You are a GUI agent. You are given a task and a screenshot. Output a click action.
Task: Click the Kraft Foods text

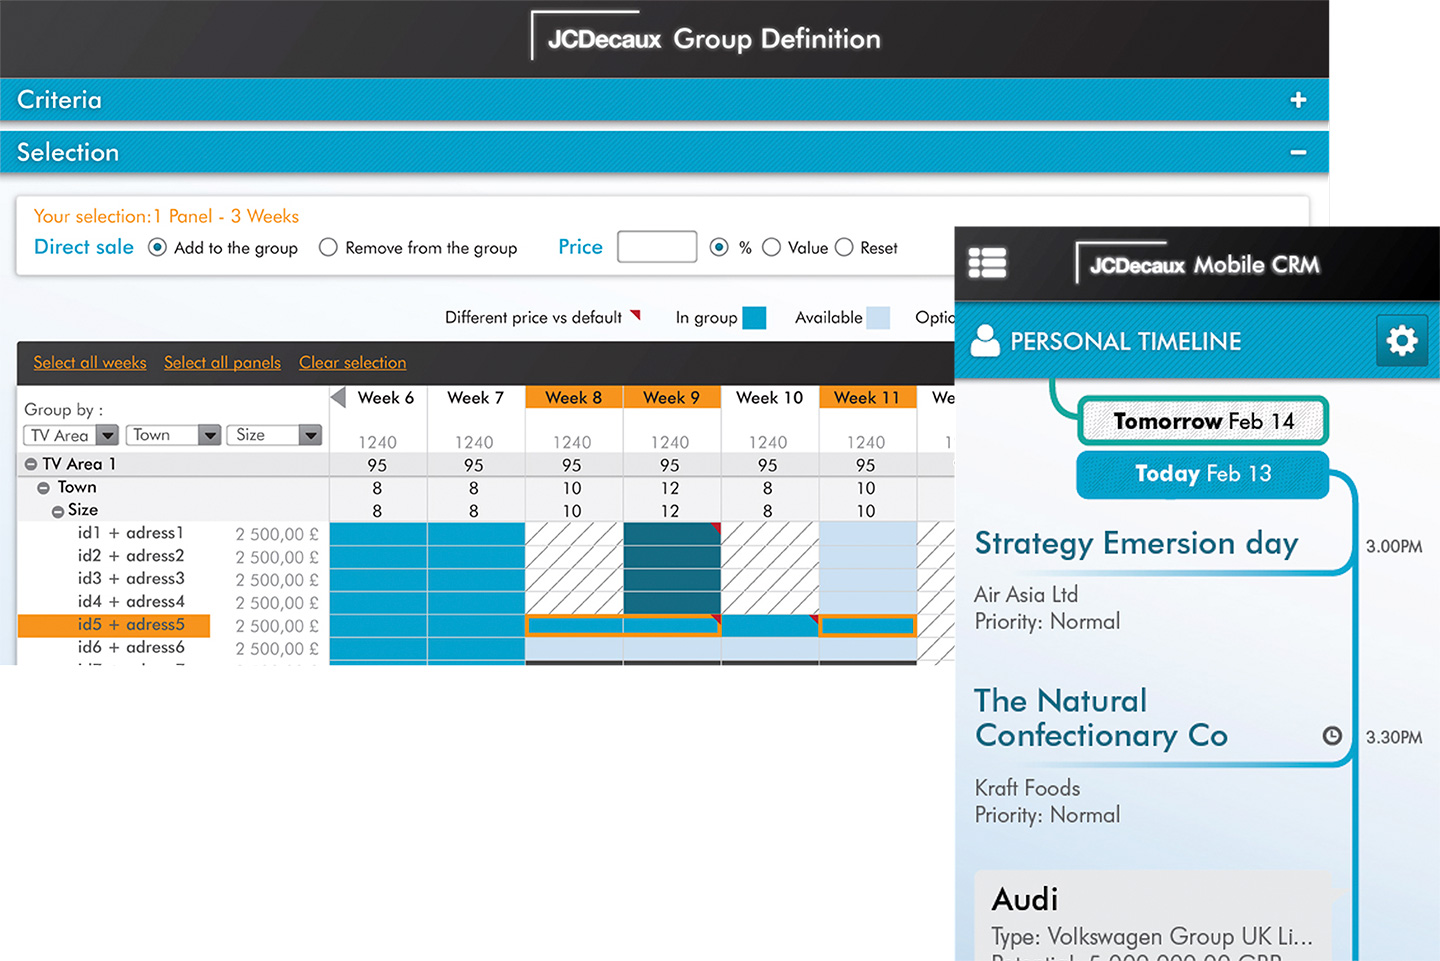point(1027,788)
